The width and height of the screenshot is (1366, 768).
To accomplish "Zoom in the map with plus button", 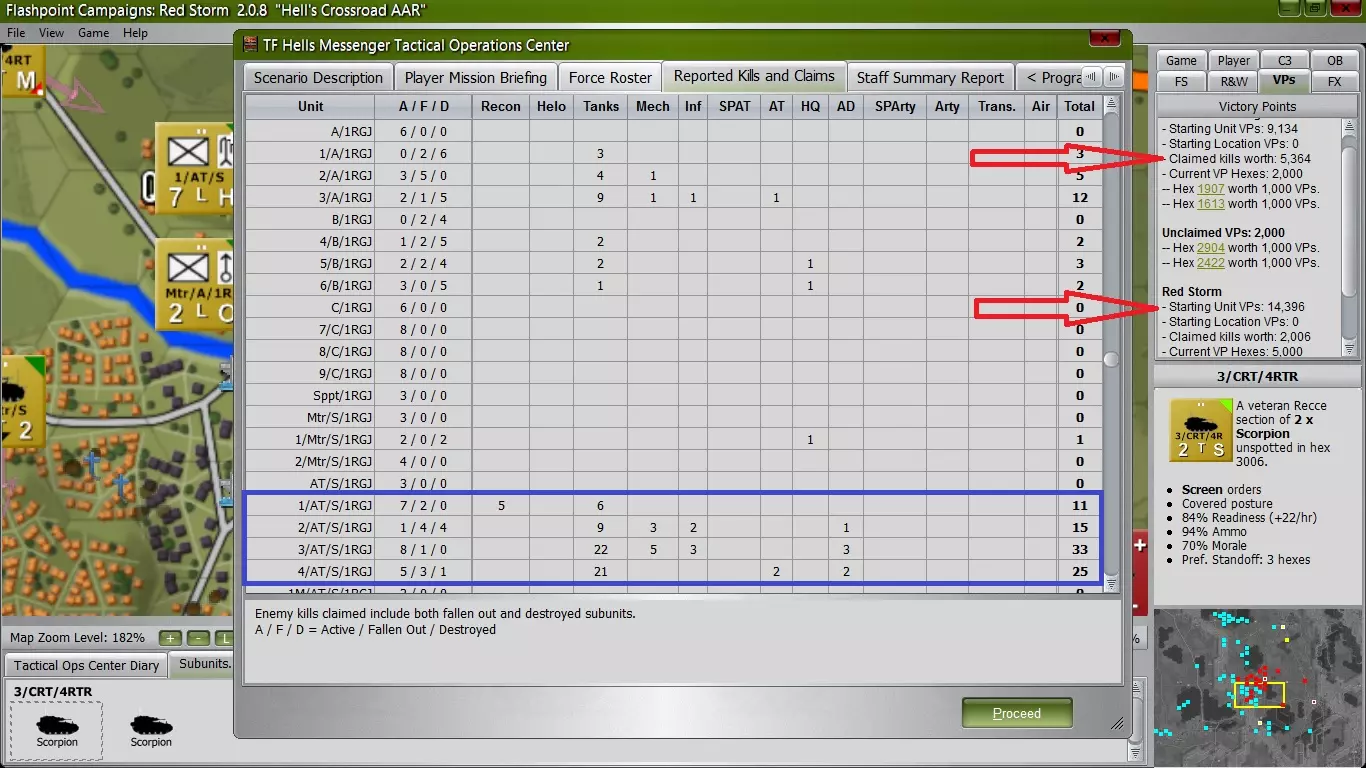I will click(x=171, y=638).
